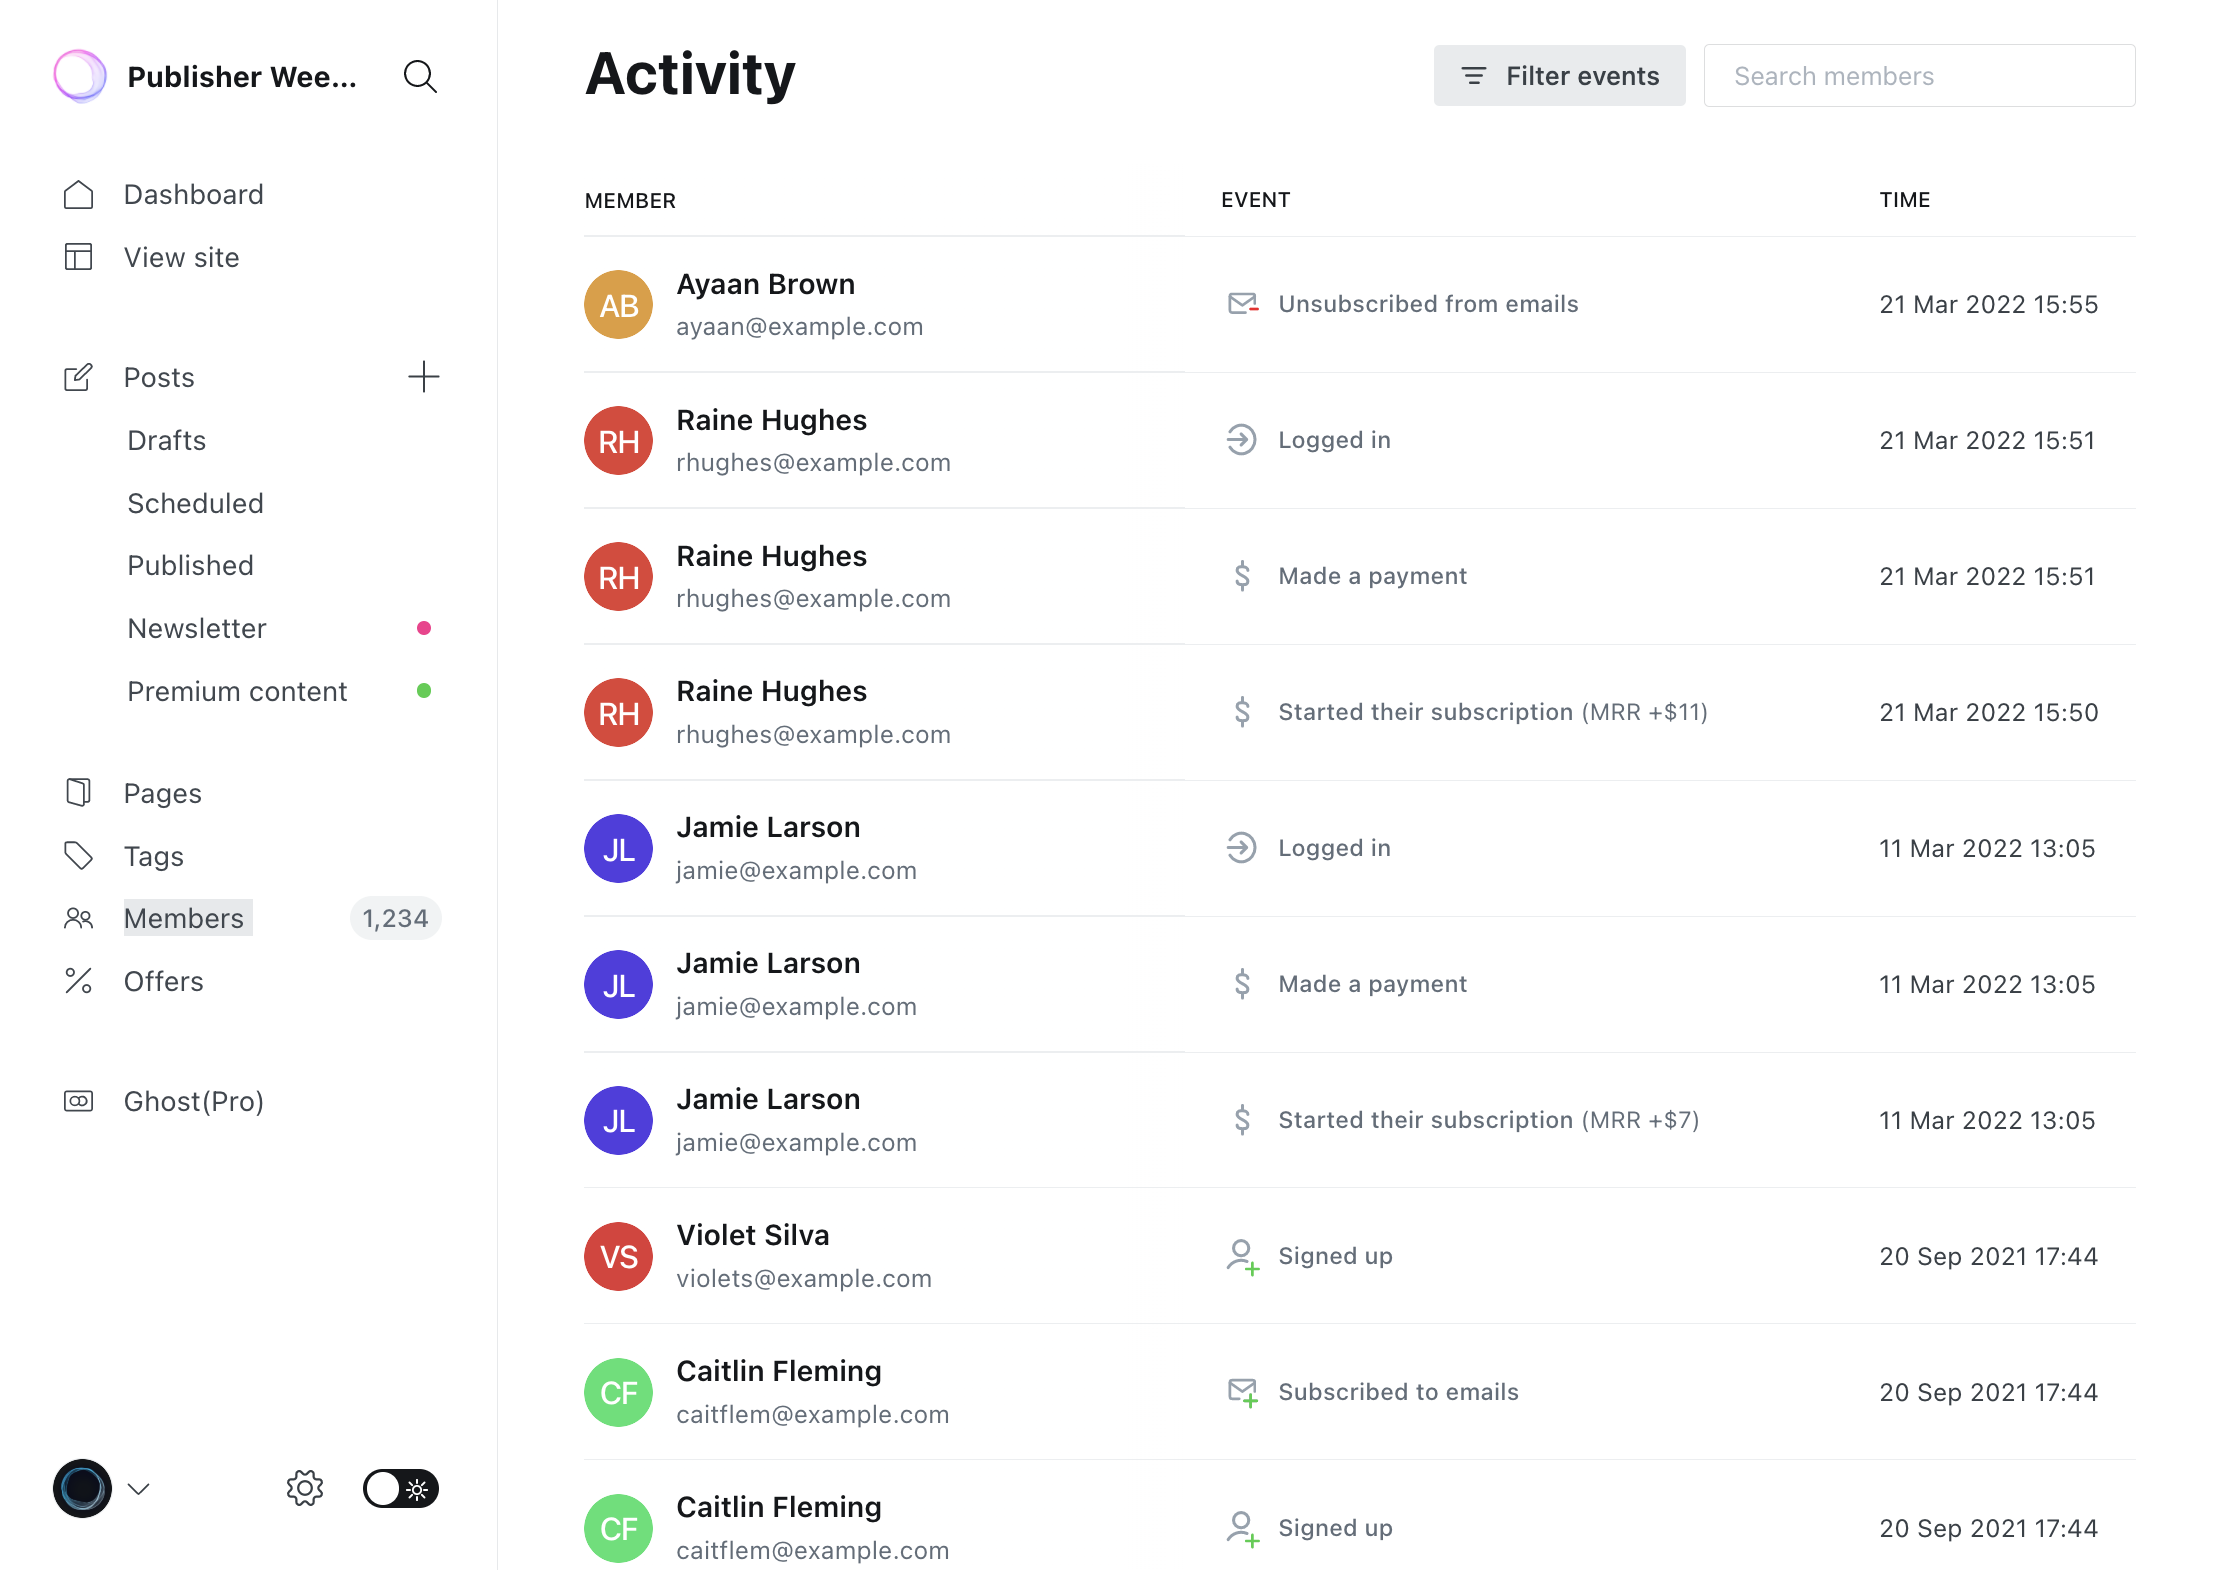Click the TIME column header
Viewport: 2216px width, 1570px height.
[1905, 200]
